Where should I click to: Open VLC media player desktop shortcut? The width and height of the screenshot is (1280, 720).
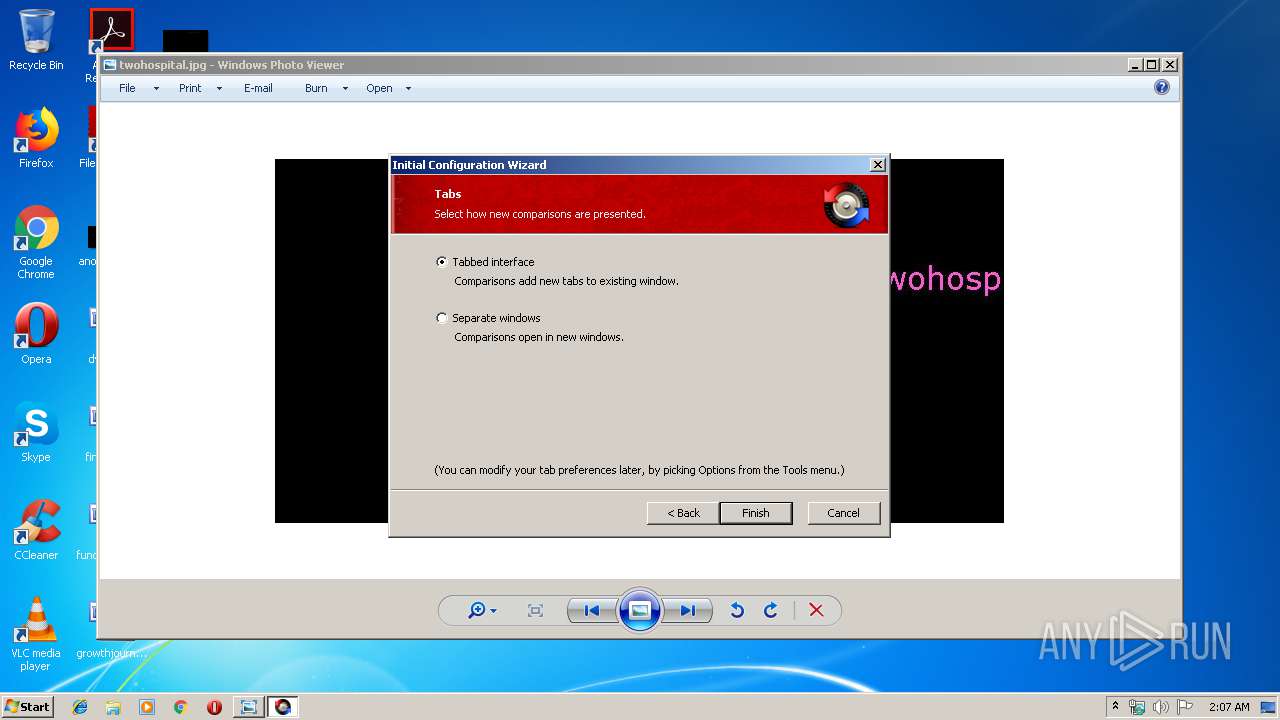[36, 634]
